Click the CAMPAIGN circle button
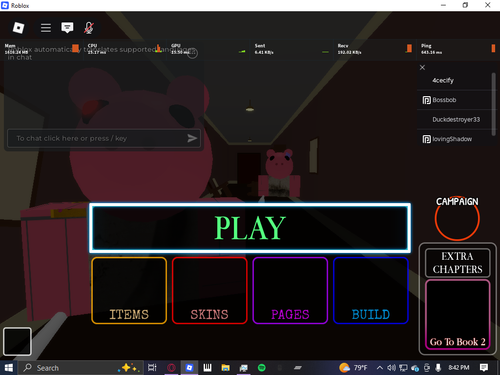The width and height of the screenshot is (500, 375). [457, 218]
